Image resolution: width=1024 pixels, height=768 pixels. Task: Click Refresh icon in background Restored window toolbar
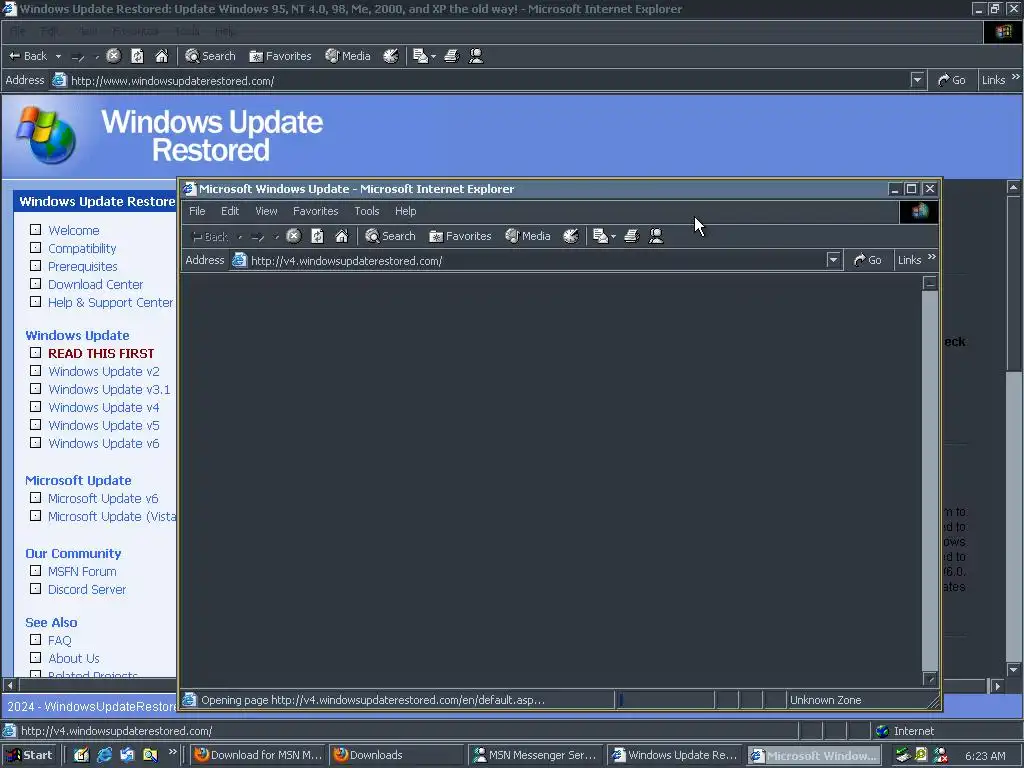click(x=137, y=56)
